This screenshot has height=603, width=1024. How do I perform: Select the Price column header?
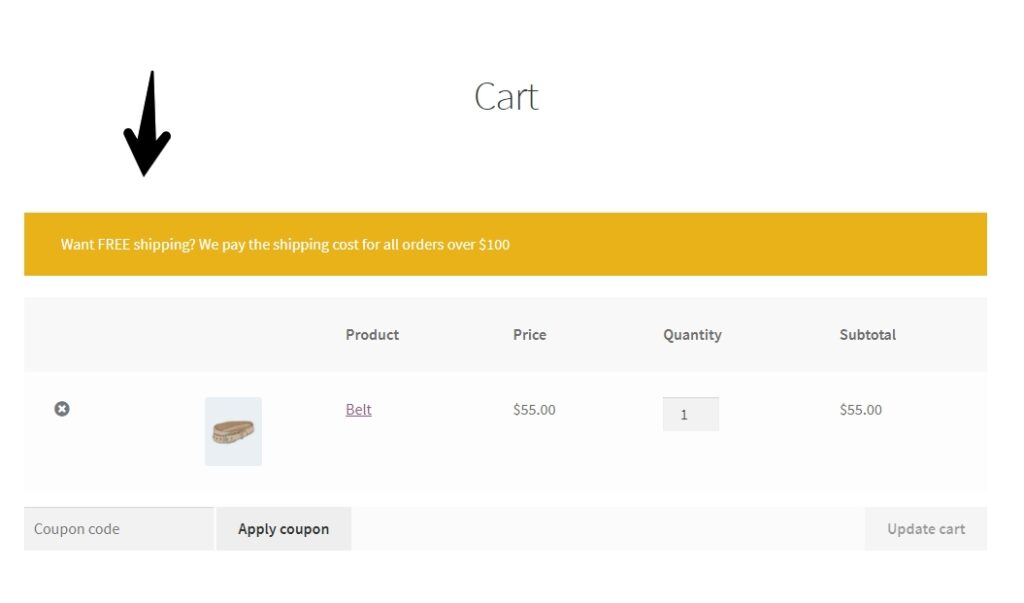tap(530, 334)
